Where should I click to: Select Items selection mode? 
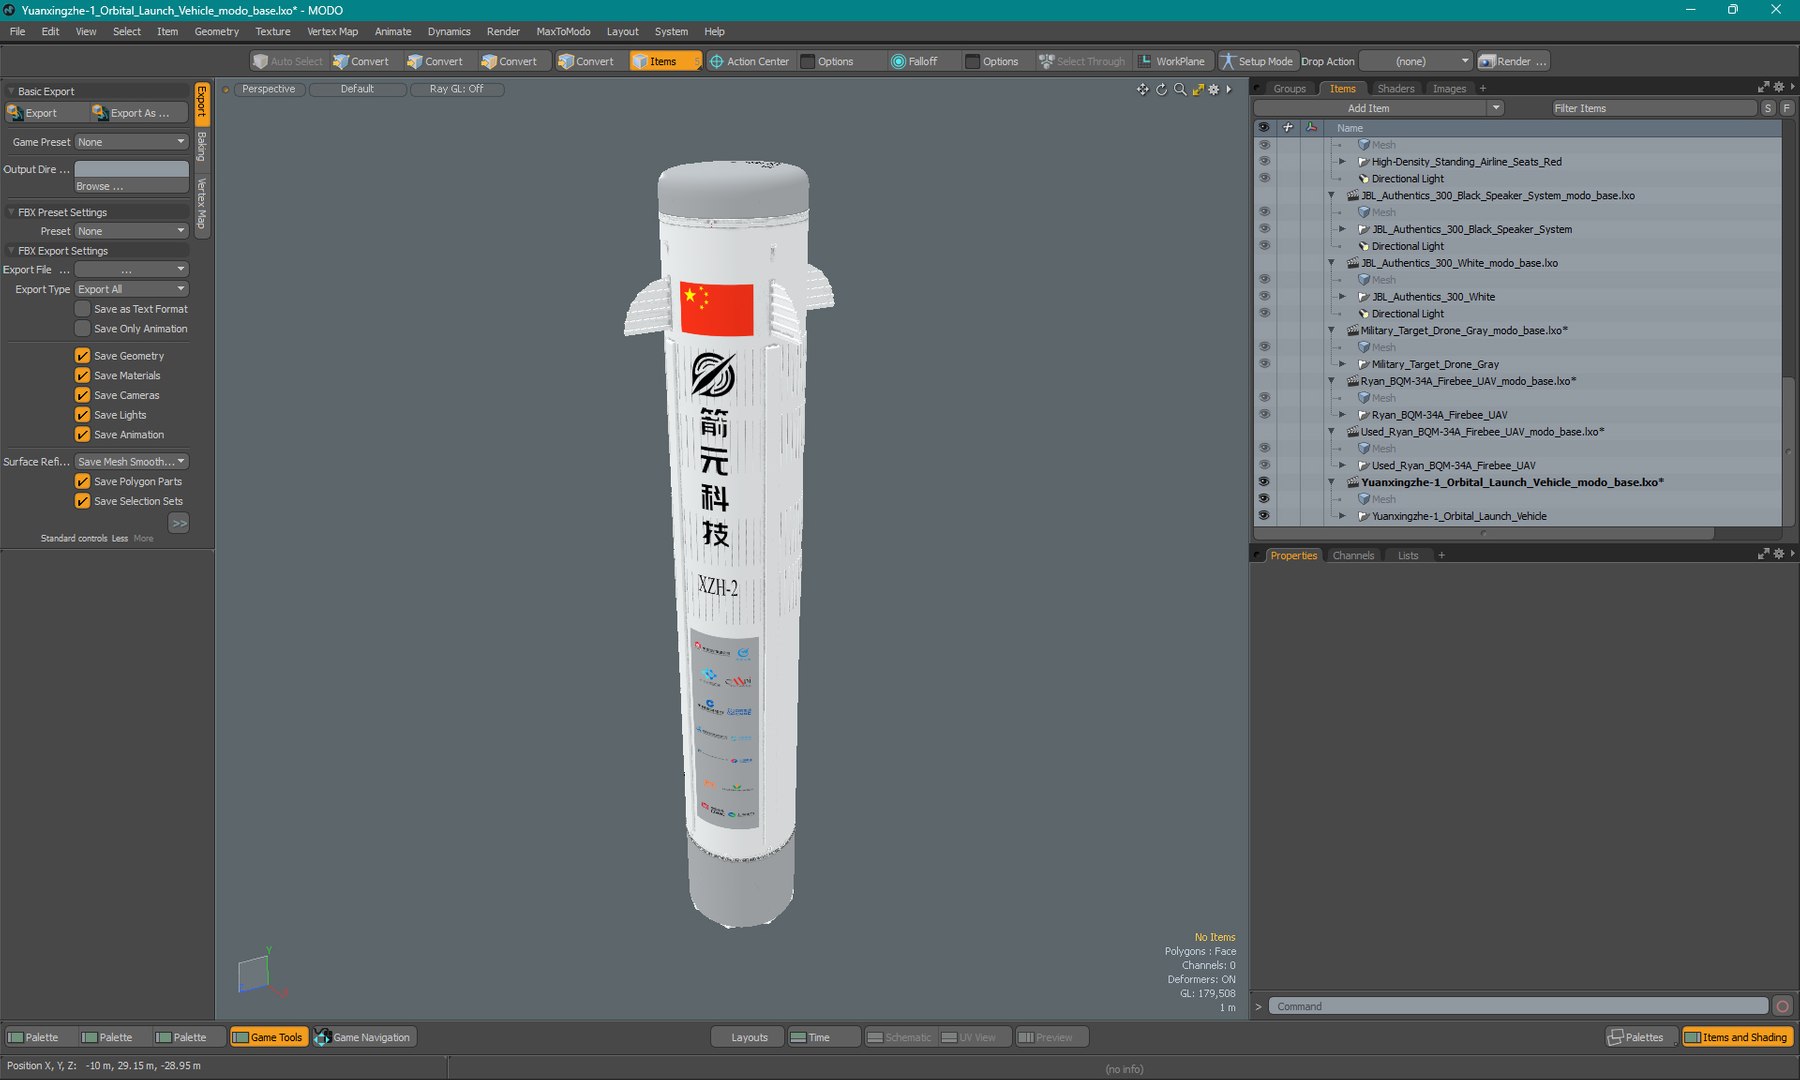point(664,61)
